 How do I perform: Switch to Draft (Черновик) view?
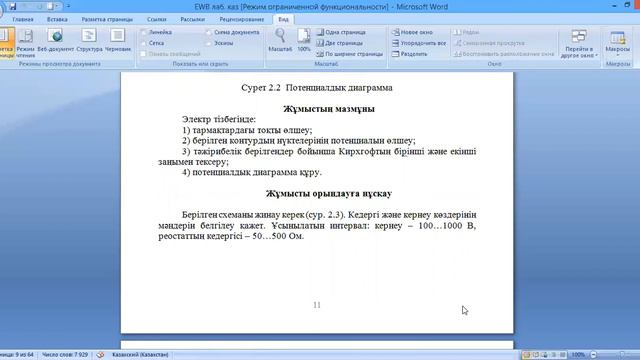118,41
